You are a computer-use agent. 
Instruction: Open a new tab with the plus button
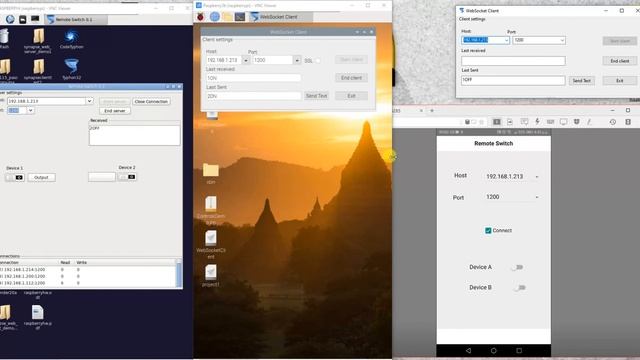click(x=432, y=110)
